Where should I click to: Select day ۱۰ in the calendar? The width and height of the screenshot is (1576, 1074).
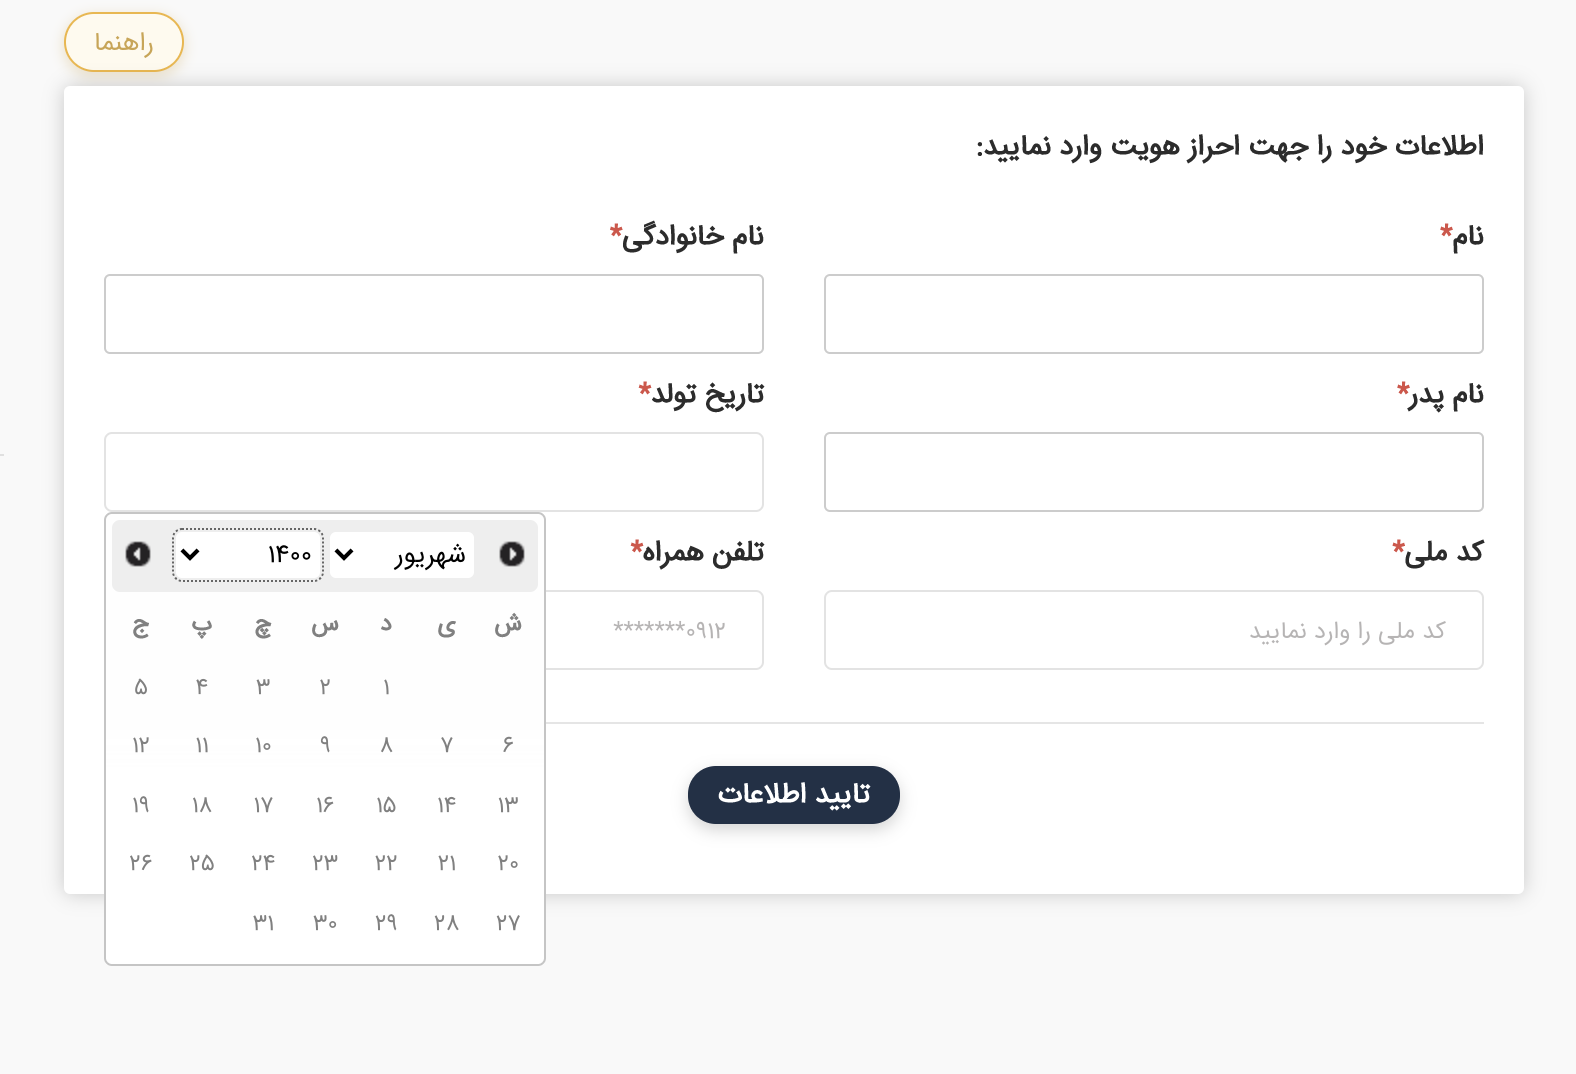[x=263, y=745]
